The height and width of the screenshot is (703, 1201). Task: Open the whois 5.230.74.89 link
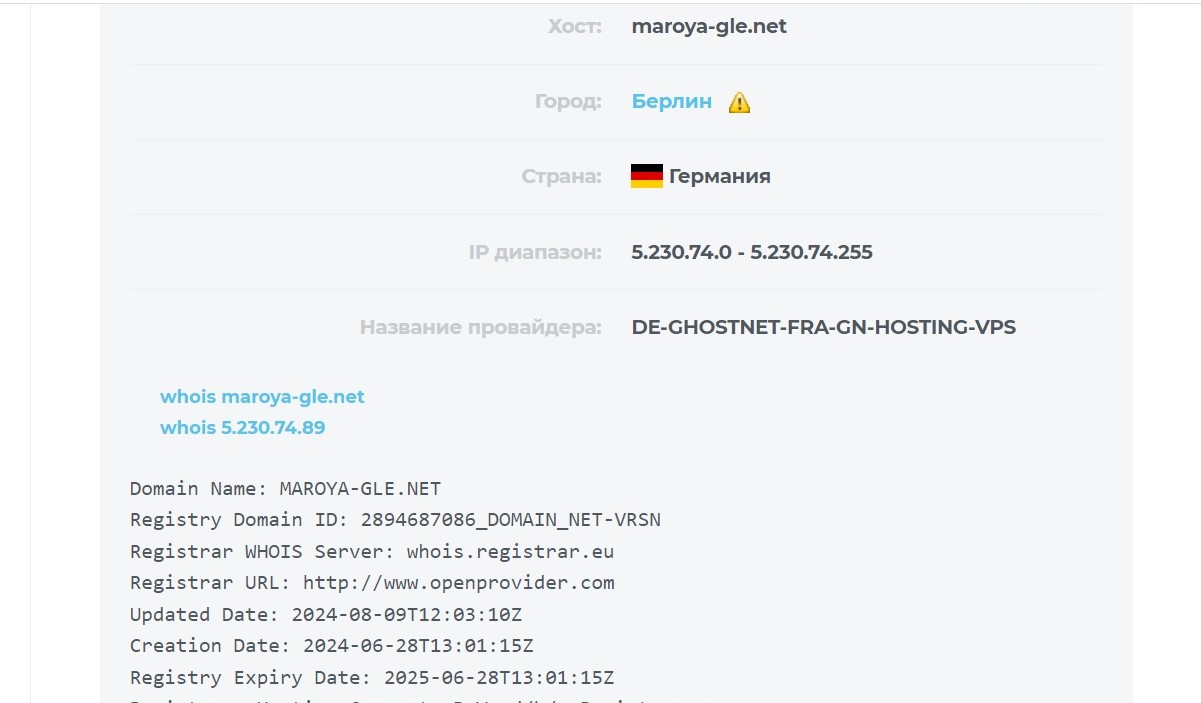click(x=242, y=428)
